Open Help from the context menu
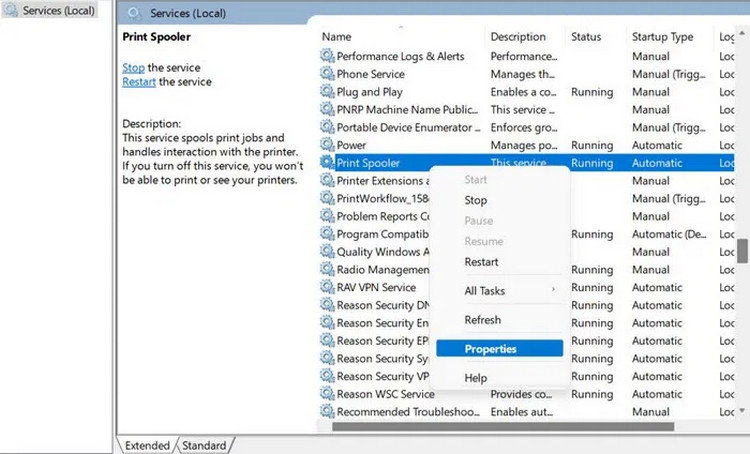 pyautogui.click(x=476, y=378)
